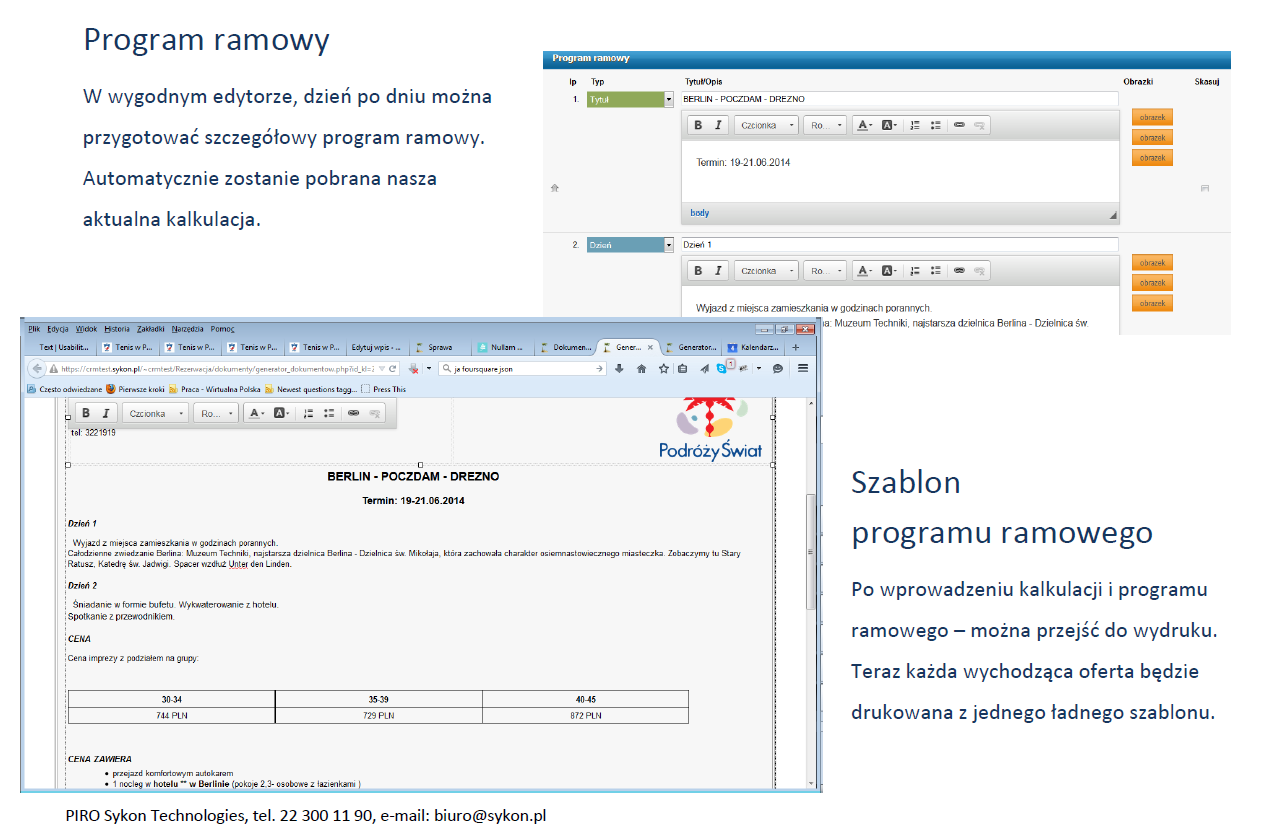Open text color picker in Tytuł row editor

coord(864,125)
